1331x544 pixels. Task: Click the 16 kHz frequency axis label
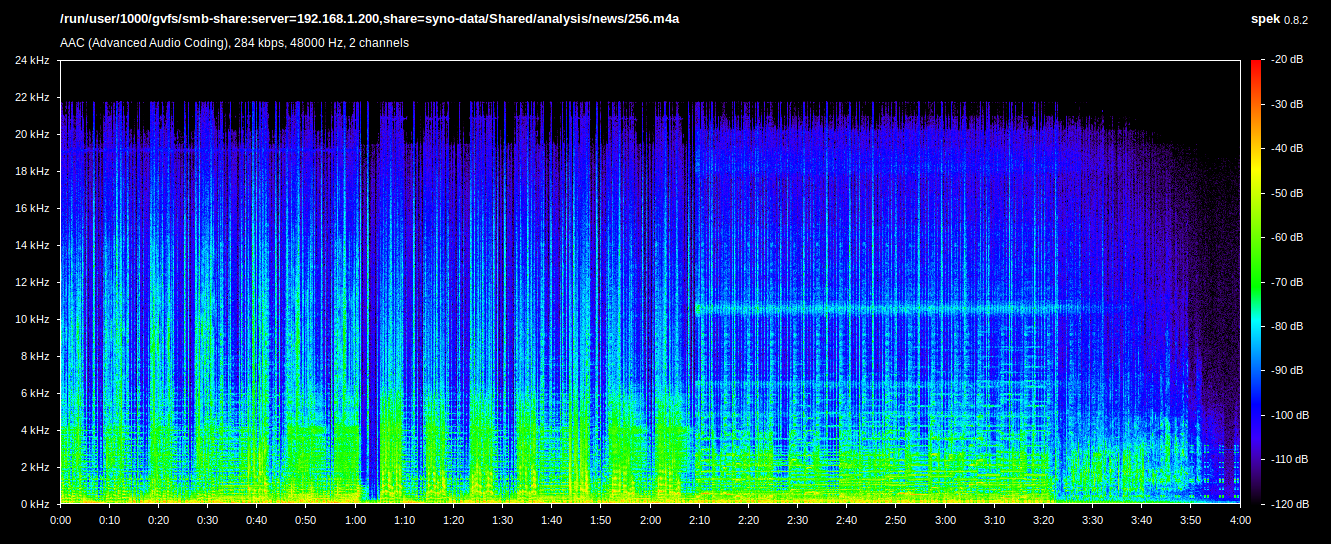[32, 209]
